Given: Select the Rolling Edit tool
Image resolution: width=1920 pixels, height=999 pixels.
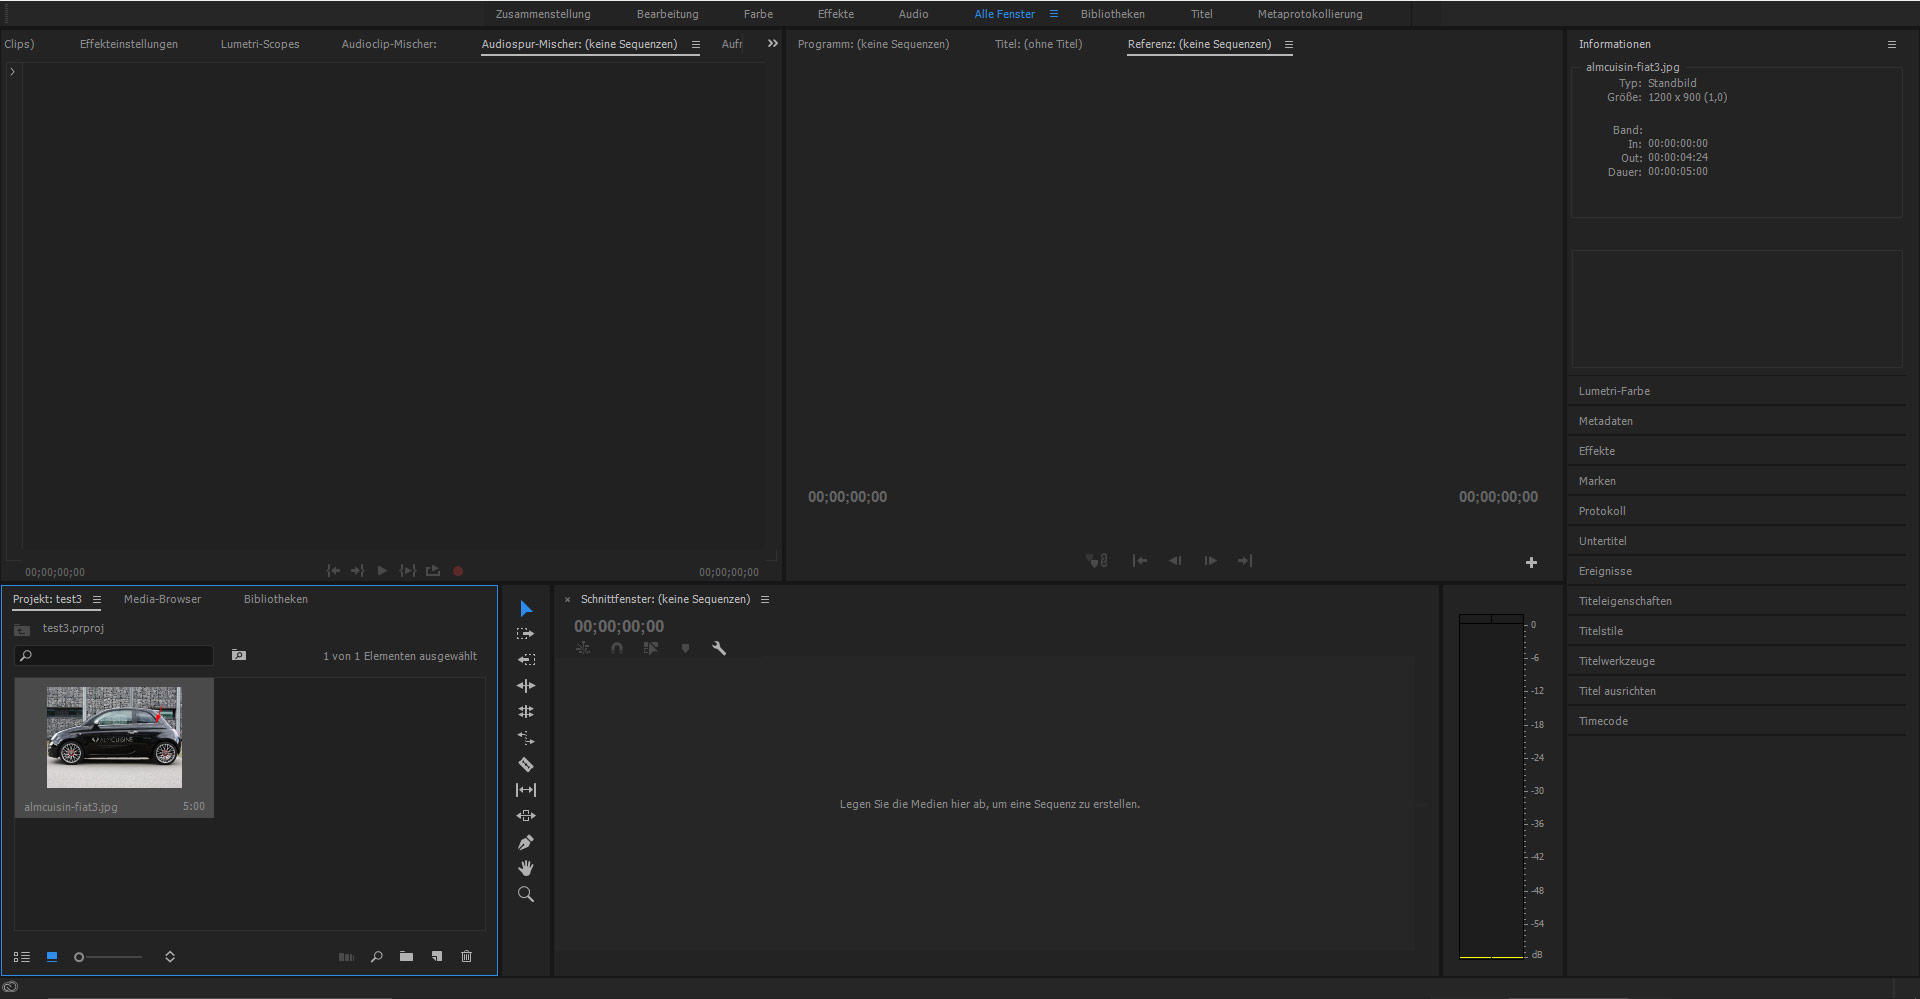Looking at the screenshot, I should (x=526, y=712).
